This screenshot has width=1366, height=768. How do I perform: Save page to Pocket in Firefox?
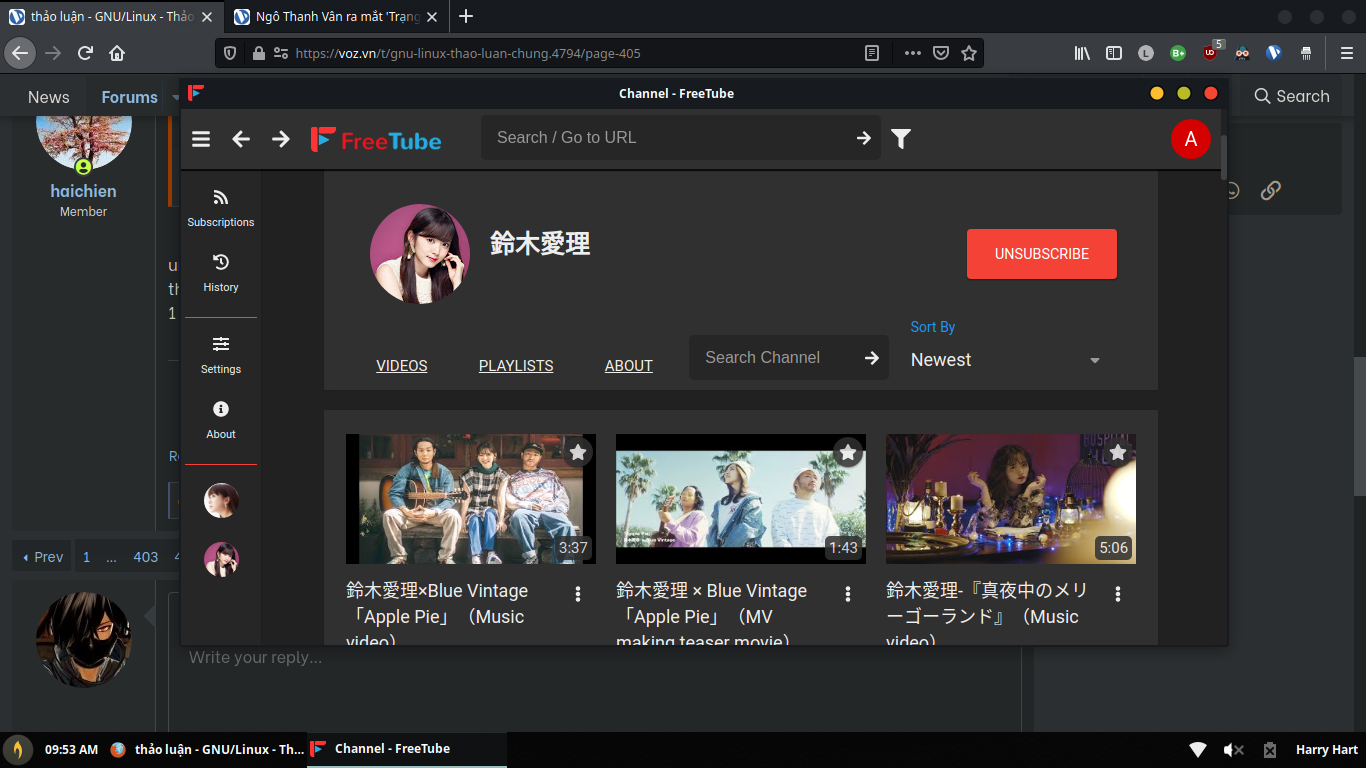tap(941, 53)
